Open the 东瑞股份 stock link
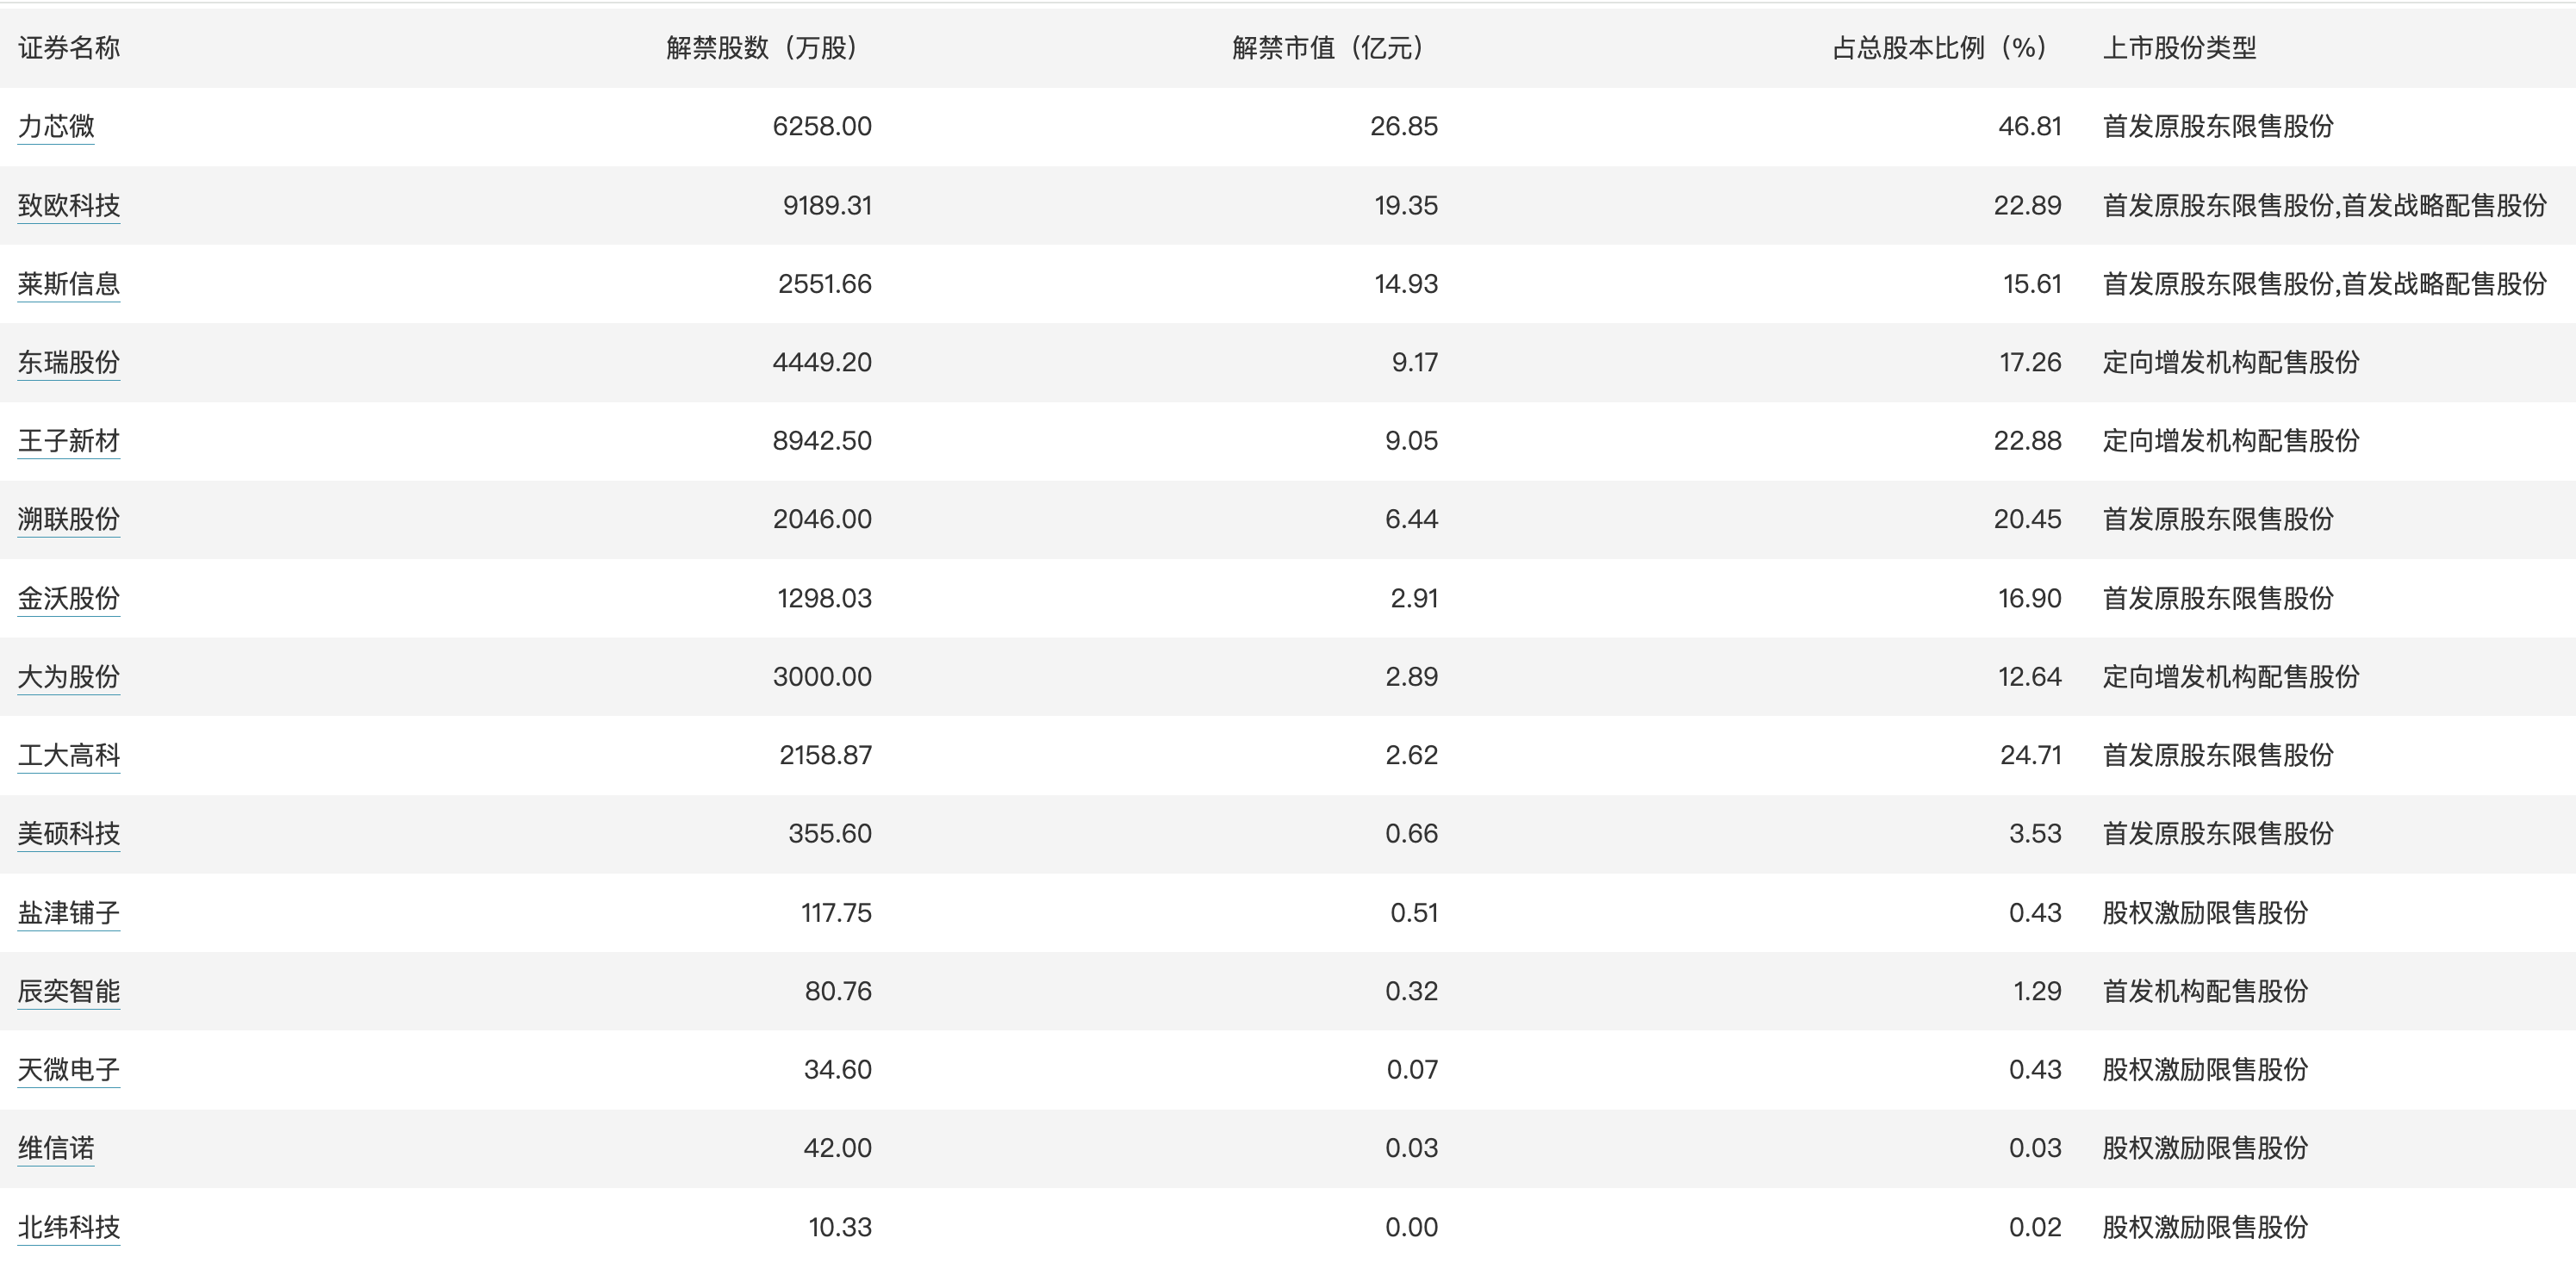The image size is (2576, 1263). (x=69, y=362)
